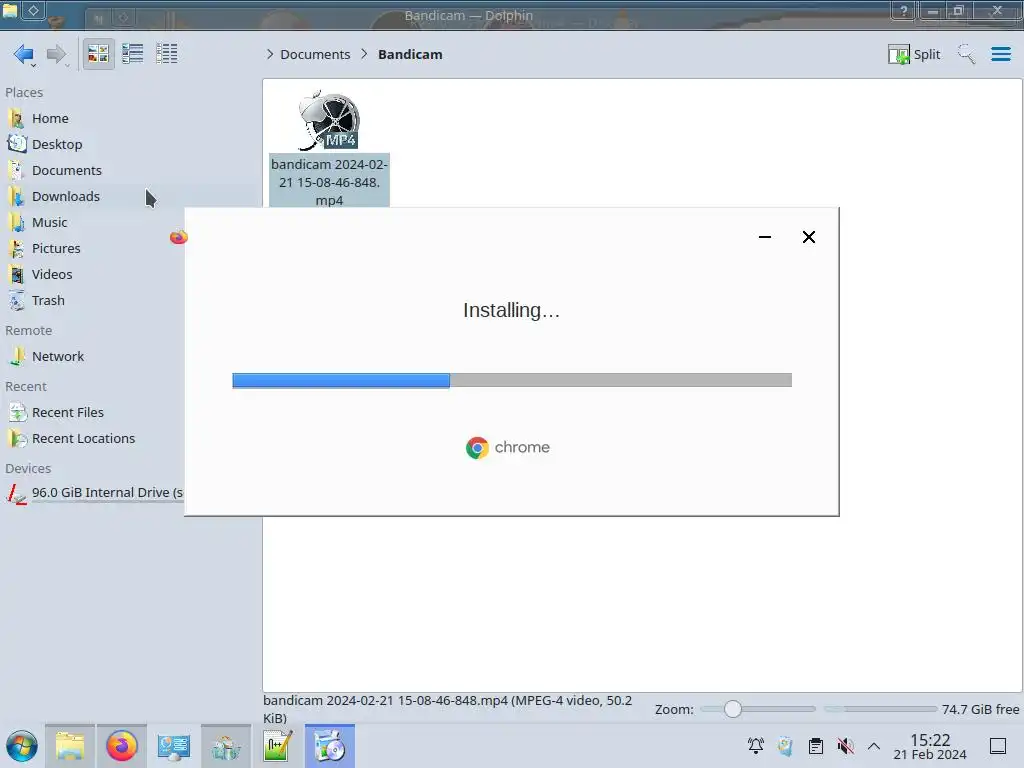Viewport: 1024px width, 768px height.
Task: Click the bandicam 2024-02-21 file name
Action: click(329, 182)
